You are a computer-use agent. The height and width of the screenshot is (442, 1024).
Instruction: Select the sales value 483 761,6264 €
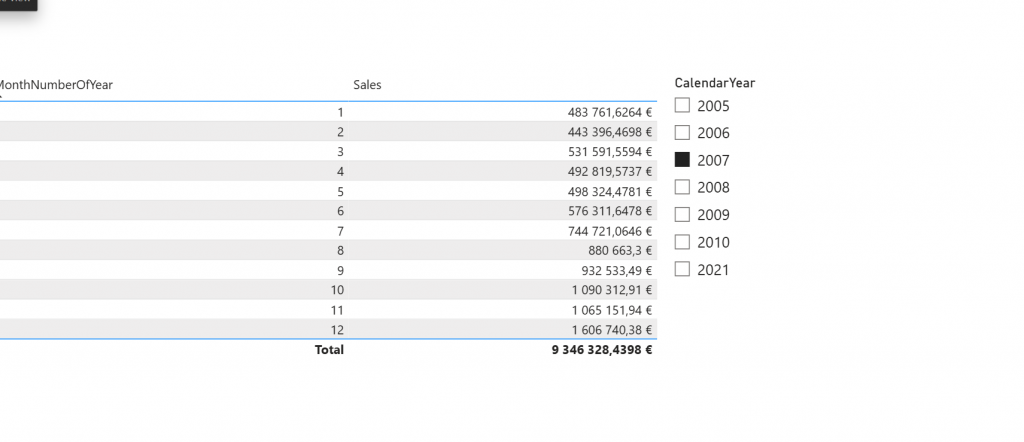(x=609, y=112)
